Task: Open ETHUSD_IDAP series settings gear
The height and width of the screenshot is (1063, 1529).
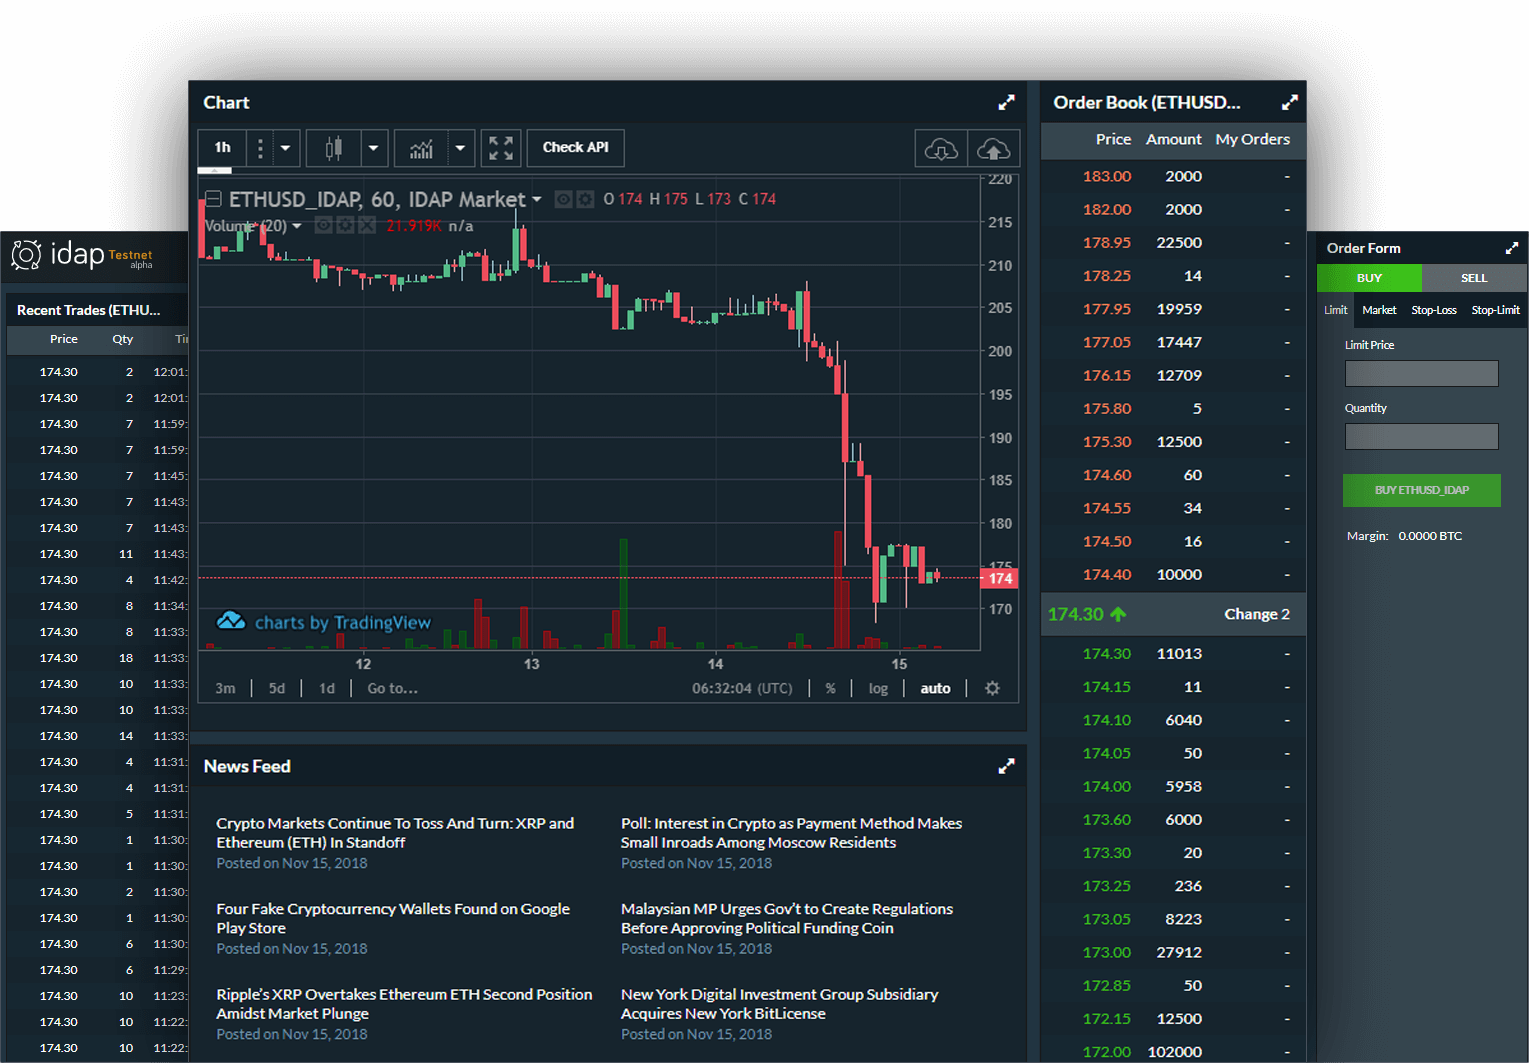Action: coord(585,199)
